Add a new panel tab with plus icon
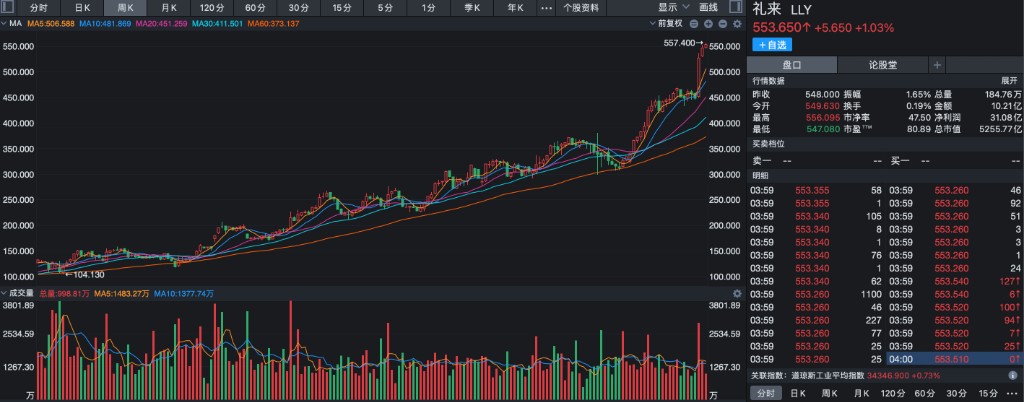Screen dimensions: 1024x402 click(x=937, y=64)
